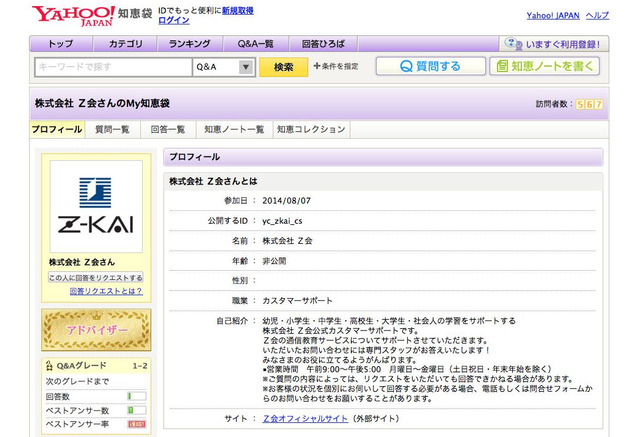Click the いますぐ利用登録! link
640x437 pixels.
click(563, 44)
